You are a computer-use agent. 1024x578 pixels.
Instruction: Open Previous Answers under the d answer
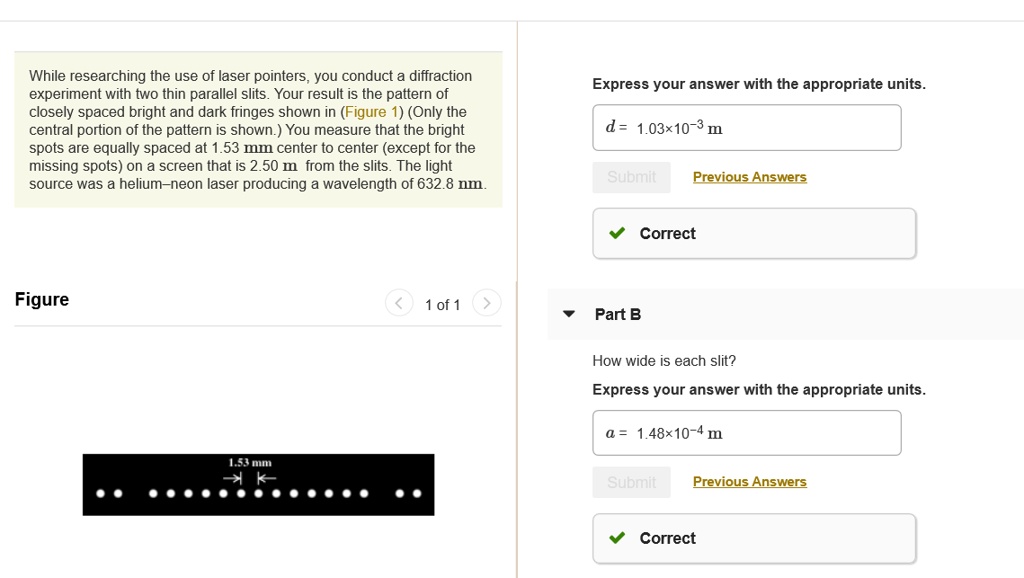(749, 177)
